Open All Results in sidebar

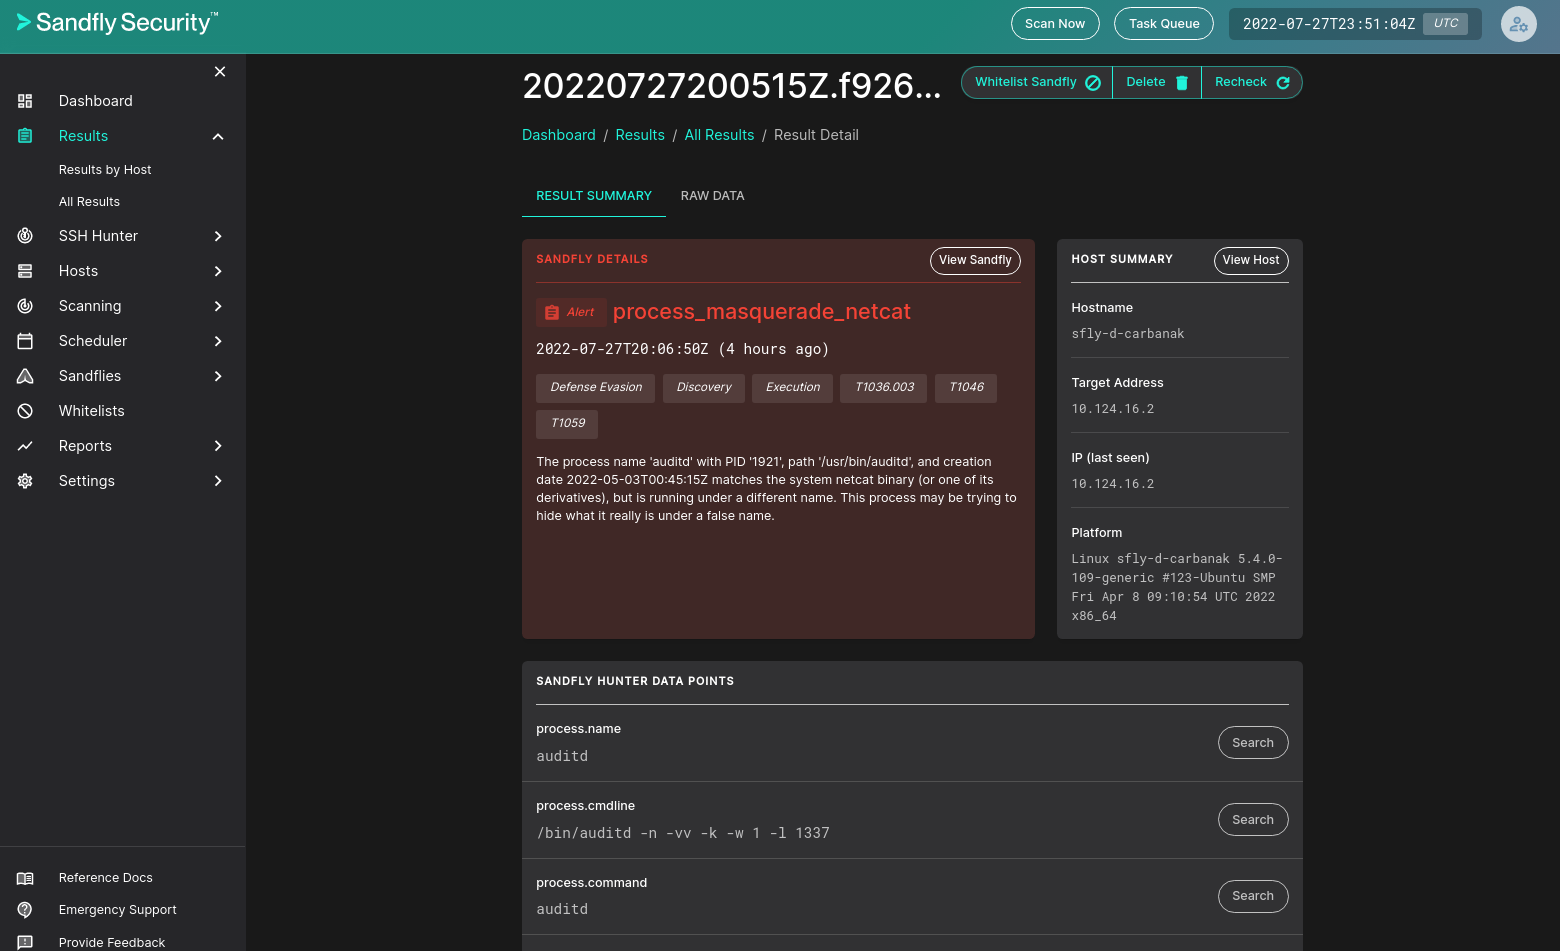pyautogui.click(x=89, y=202)
